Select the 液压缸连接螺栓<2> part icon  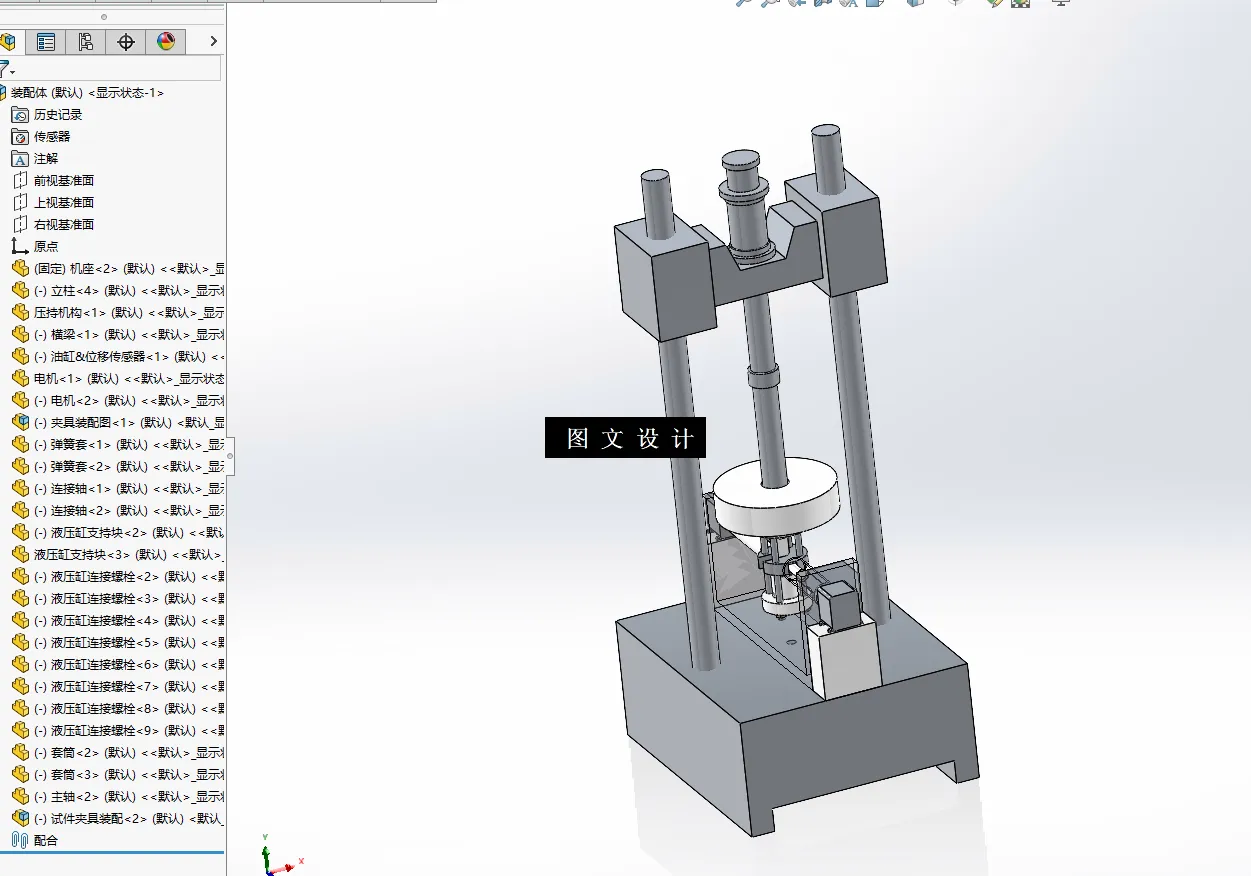(x=20, y=577)
